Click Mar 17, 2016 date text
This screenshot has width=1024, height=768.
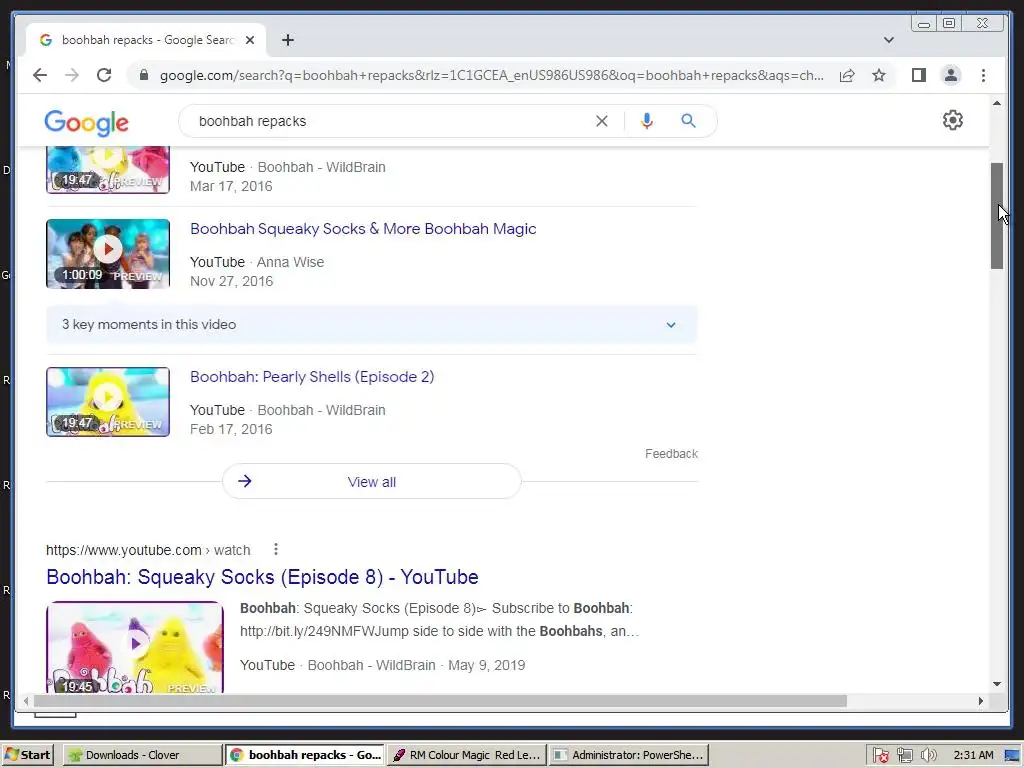231,186
